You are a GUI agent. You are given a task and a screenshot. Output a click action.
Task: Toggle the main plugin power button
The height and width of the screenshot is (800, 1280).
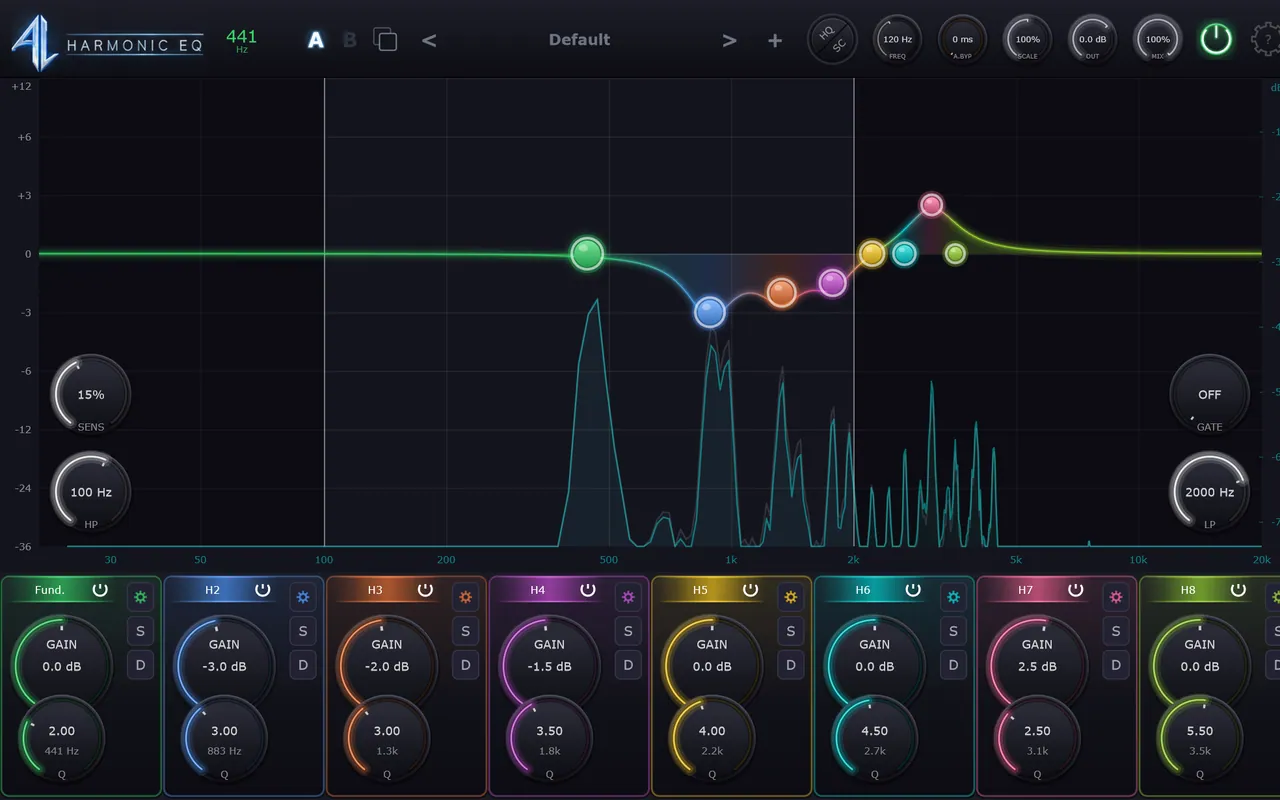1216,40
